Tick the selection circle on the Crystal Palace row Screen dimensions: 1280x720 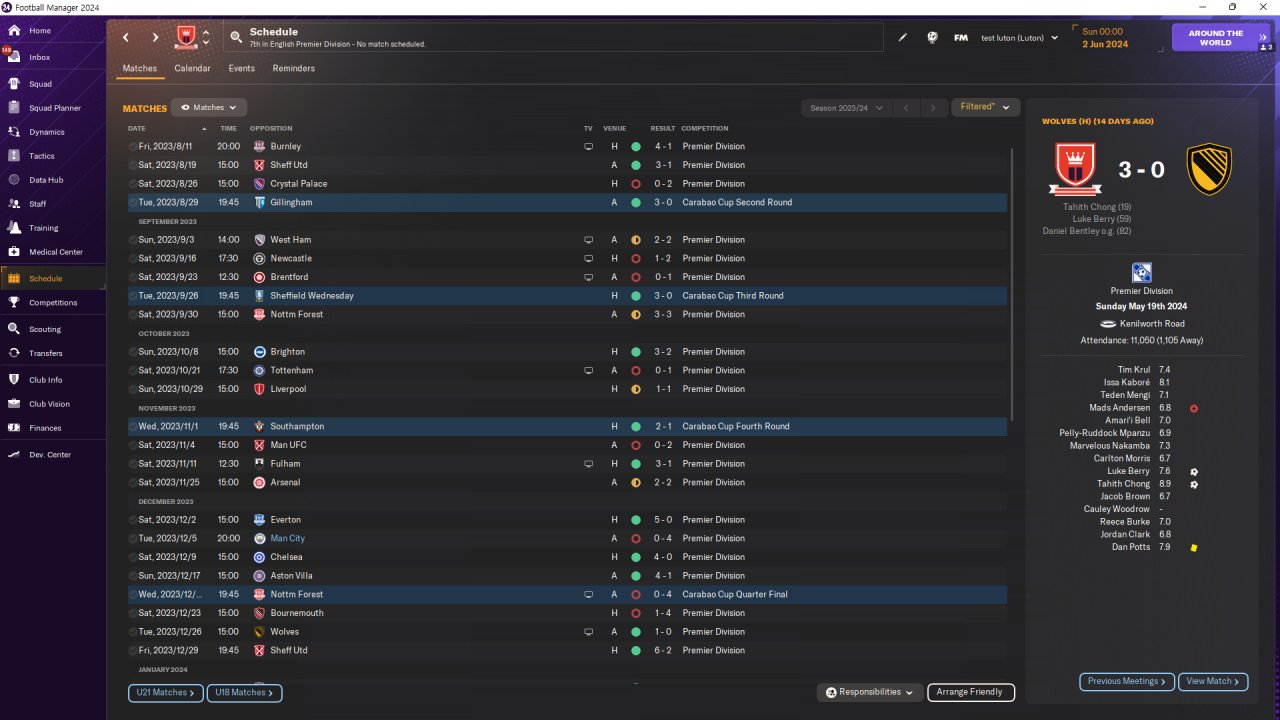click(133, 184)
